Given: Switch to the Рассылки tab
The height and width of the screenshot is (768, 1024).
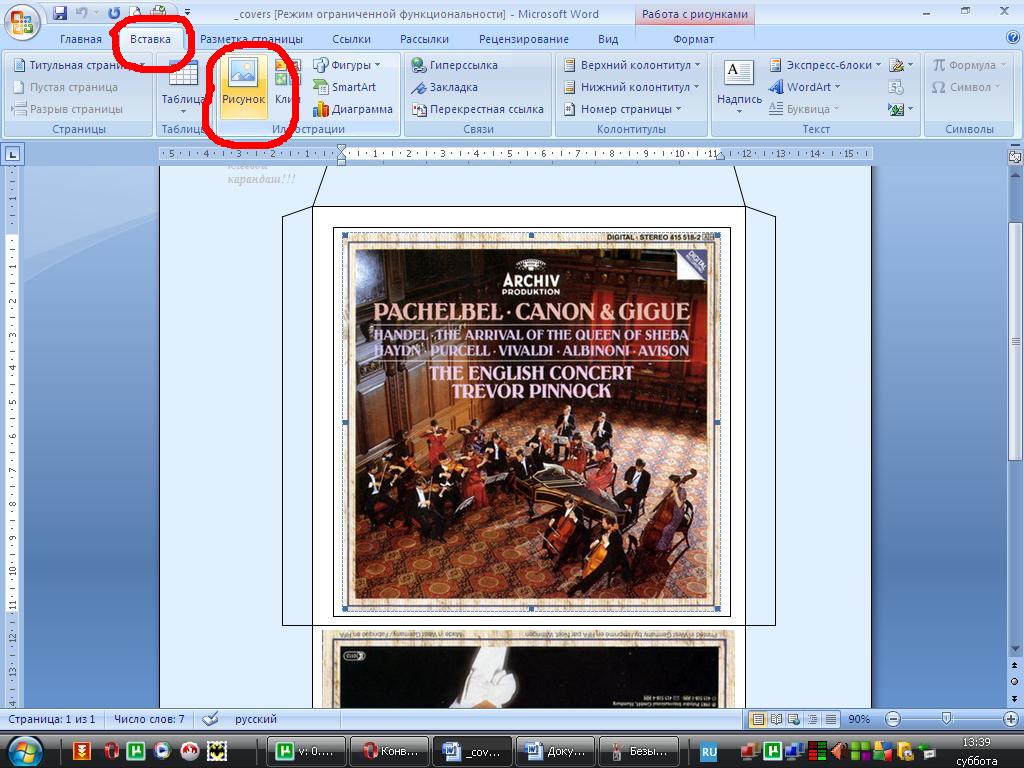Looking at the screenshot, I should click(x=424, y=39).
